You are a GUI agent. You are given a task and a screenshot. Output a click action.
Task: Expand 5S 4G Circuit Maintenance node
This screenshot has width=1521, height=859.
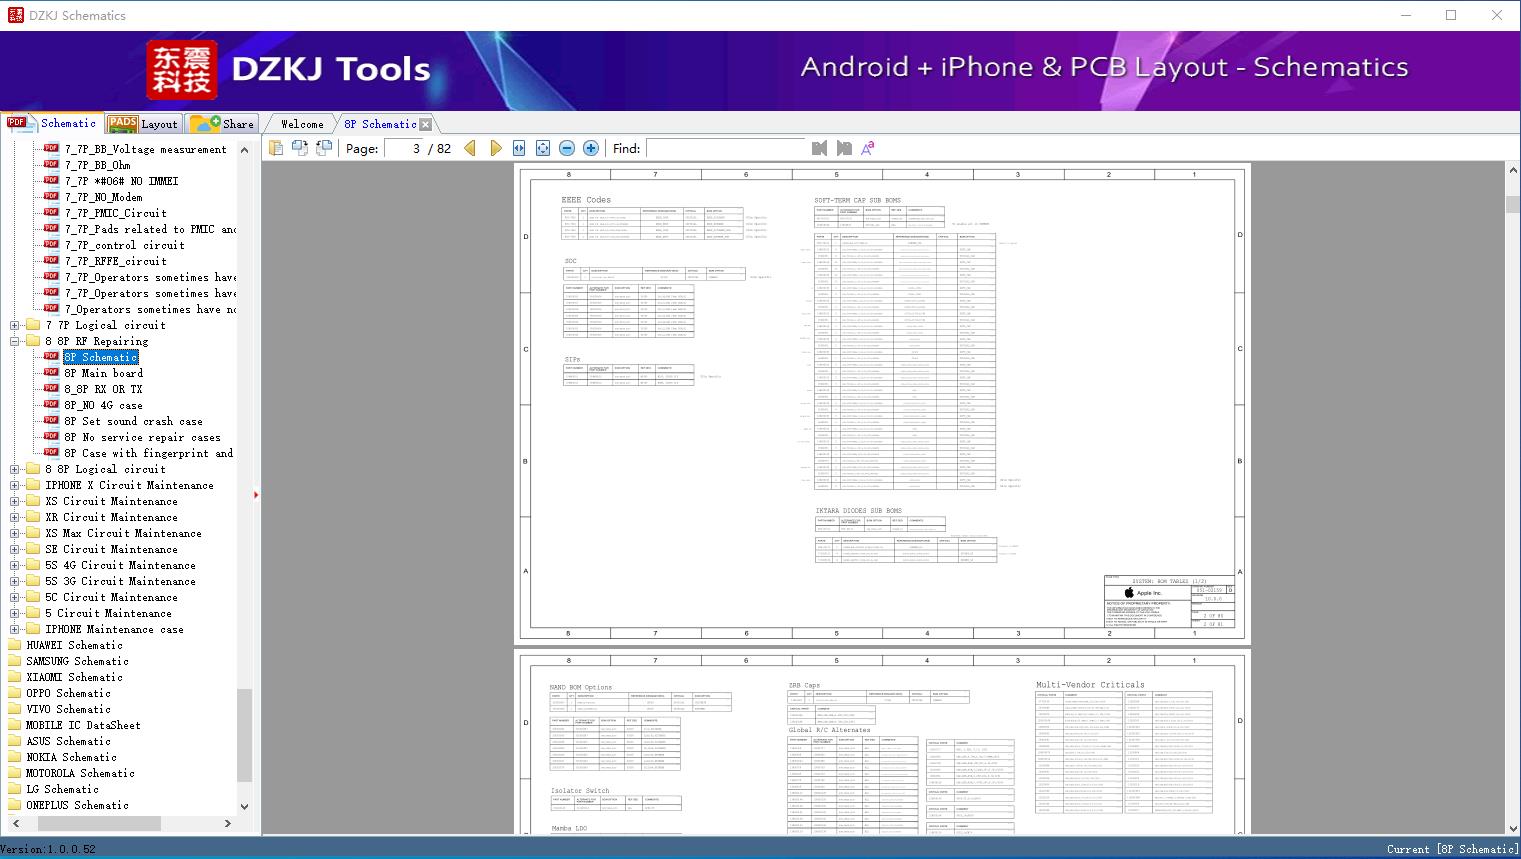(x=14, y=565)
